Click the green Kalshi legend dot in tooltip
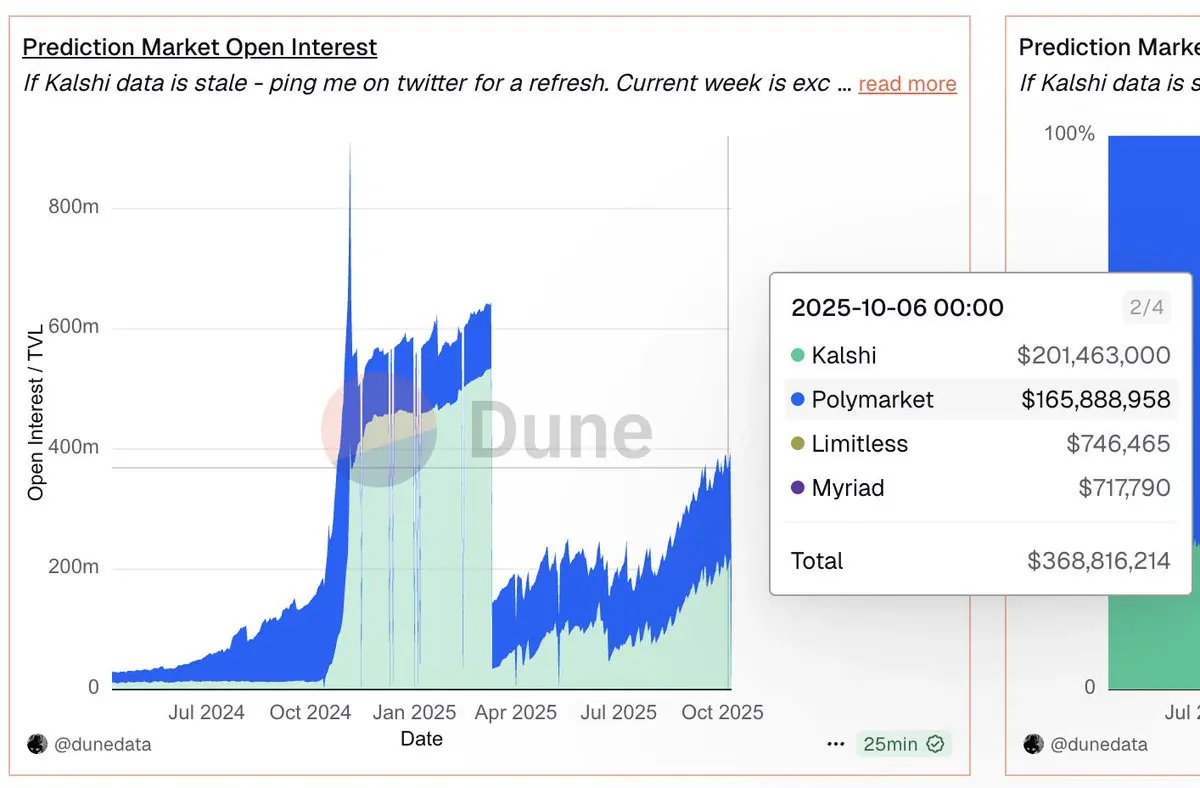The image size is (1200, 788). tap(797, 355)
